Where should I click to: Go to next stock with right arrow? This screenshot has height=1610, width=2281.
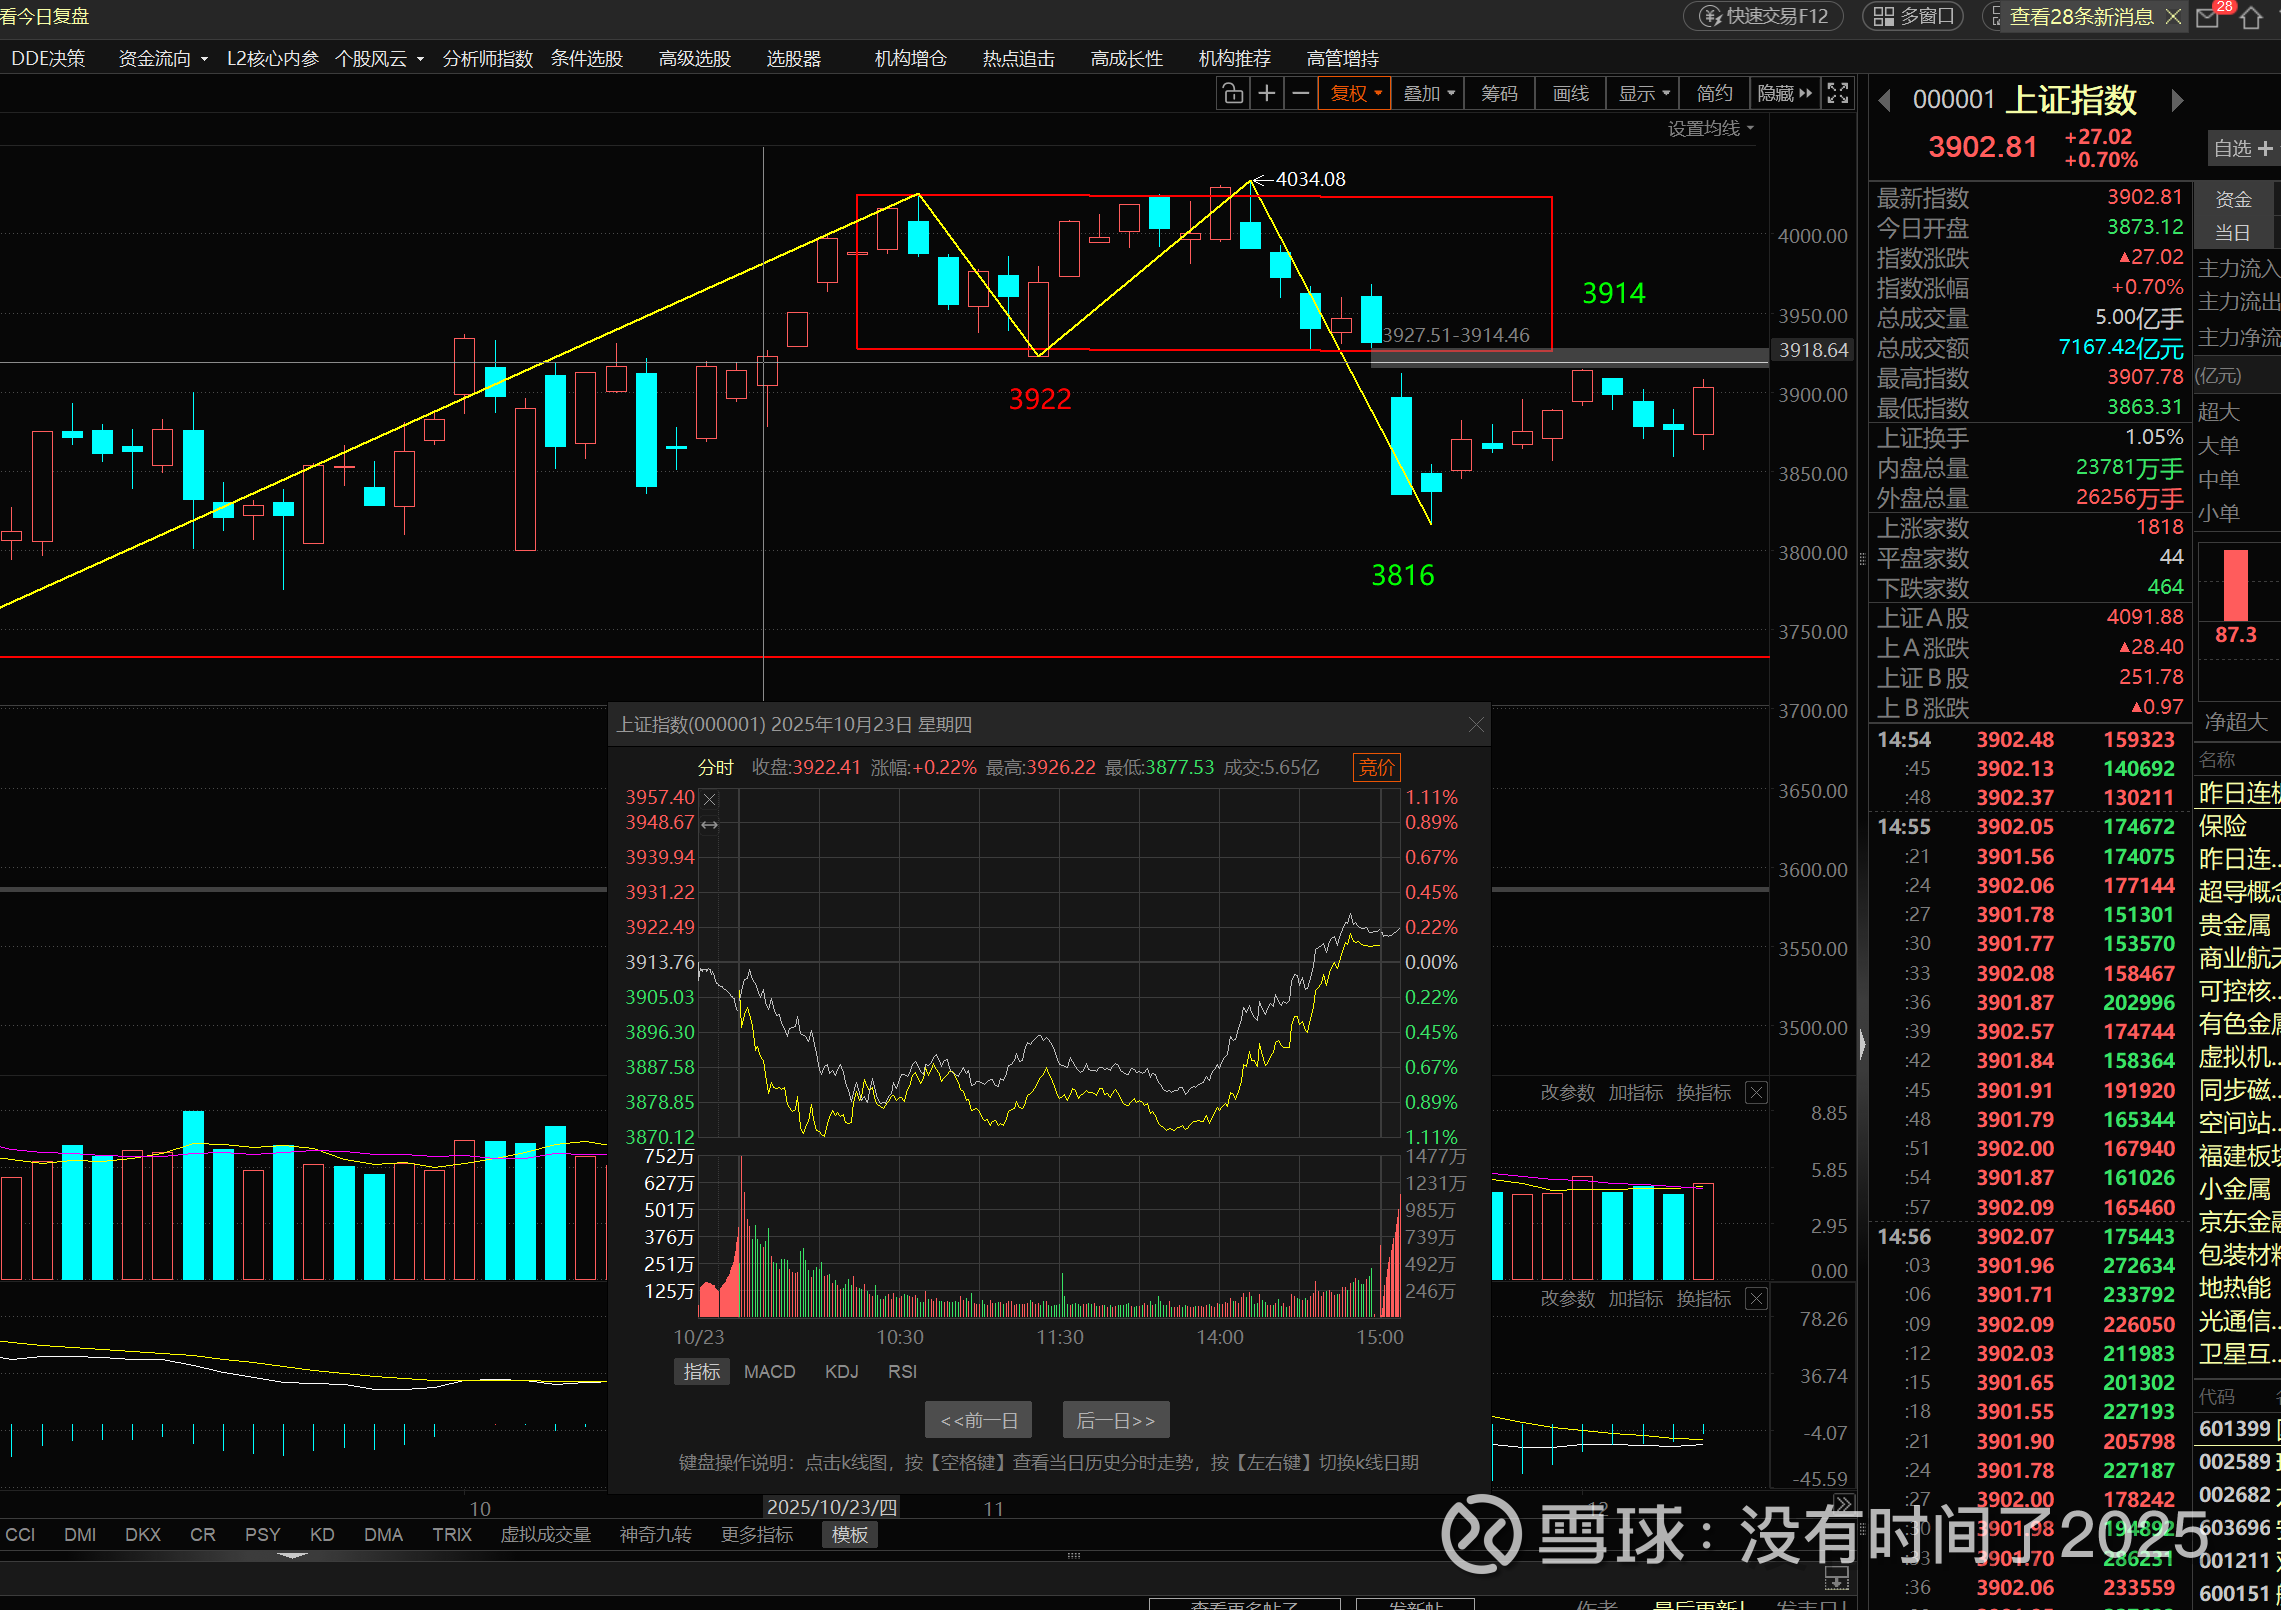(x=2177, y=100)
